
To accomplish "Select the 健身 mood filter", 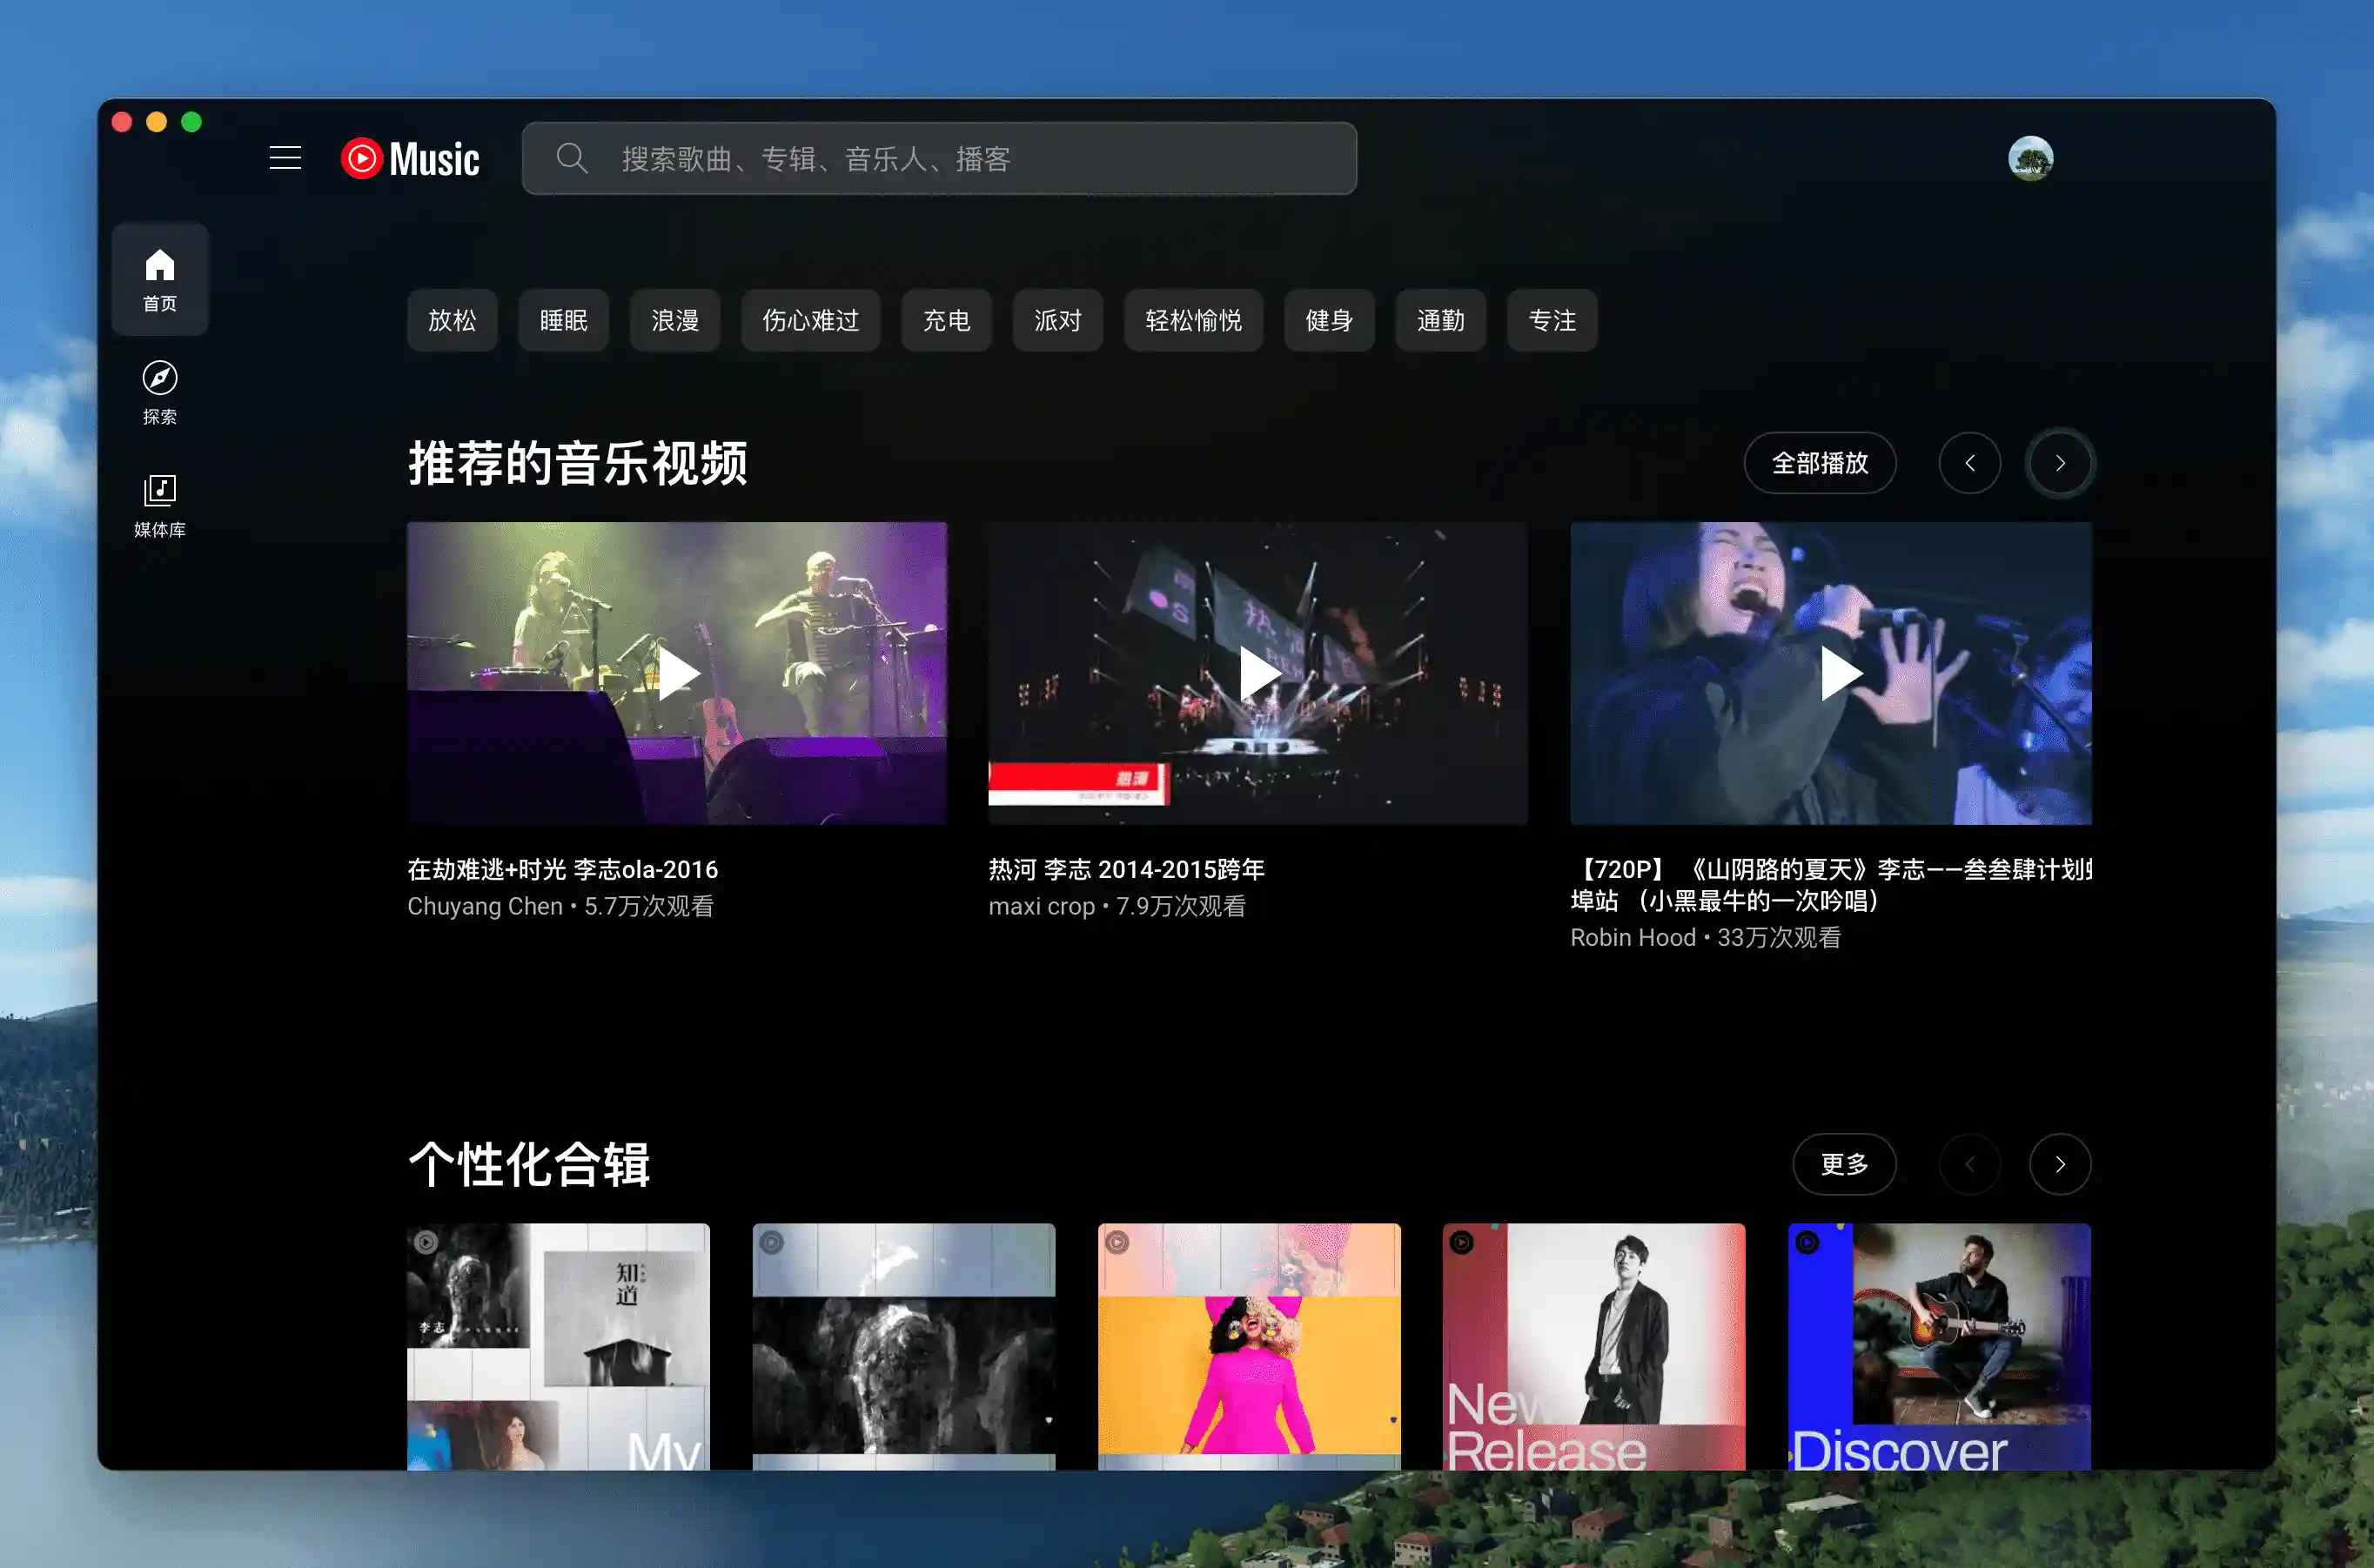I will 1328,320.
